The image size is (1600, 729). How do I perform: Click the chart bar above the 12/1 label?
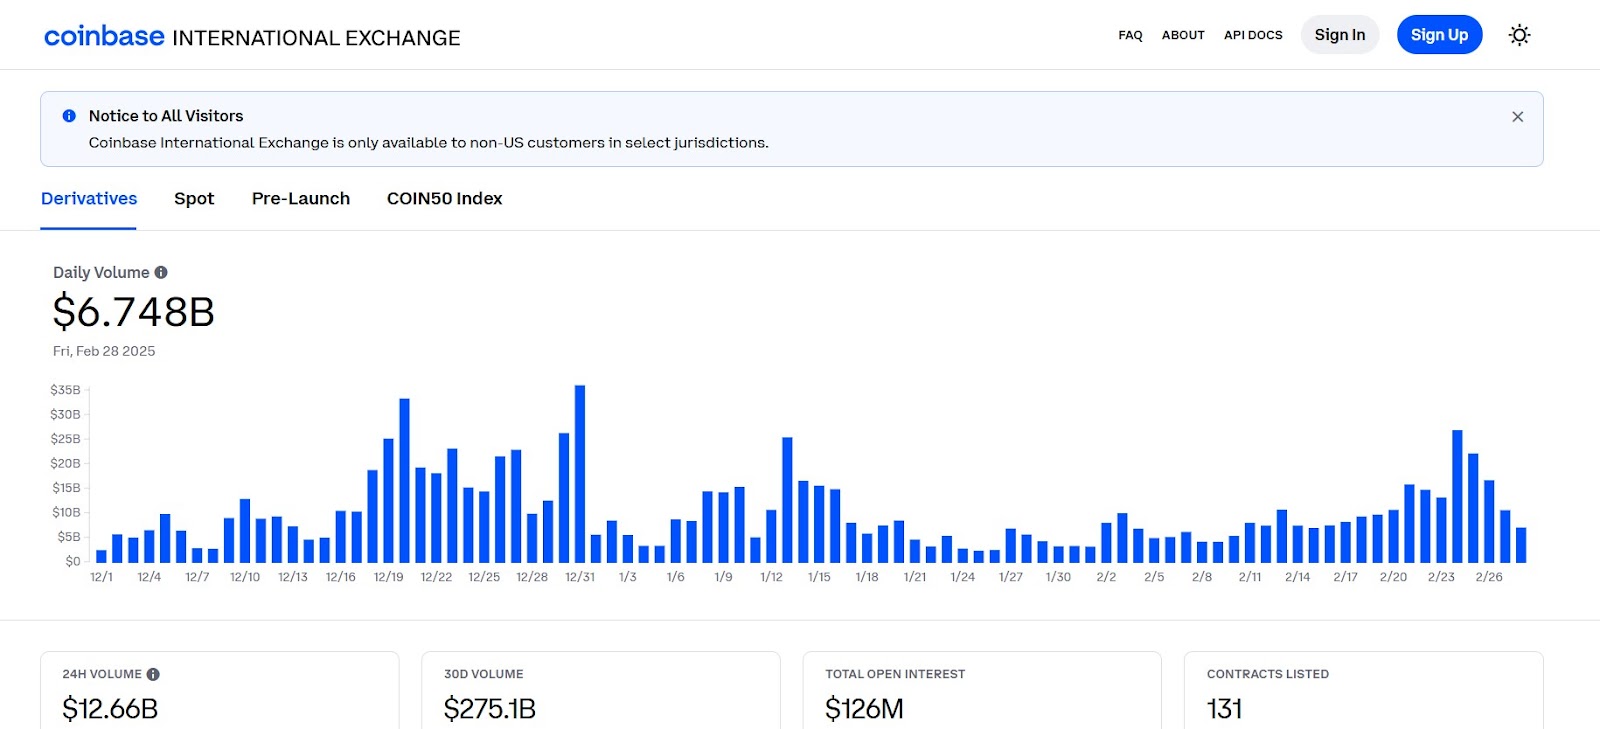[101, 556]
